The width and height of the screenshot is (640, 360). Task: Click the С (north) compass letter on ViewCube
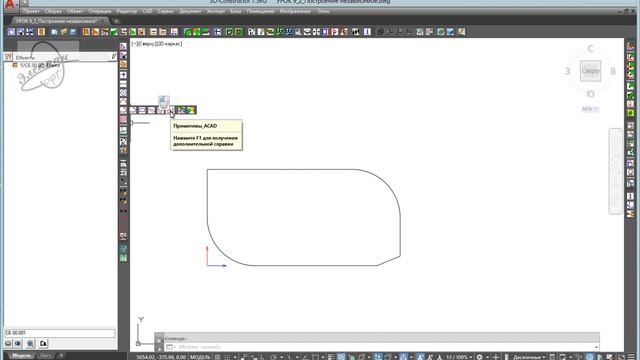(x=590, y=49)
